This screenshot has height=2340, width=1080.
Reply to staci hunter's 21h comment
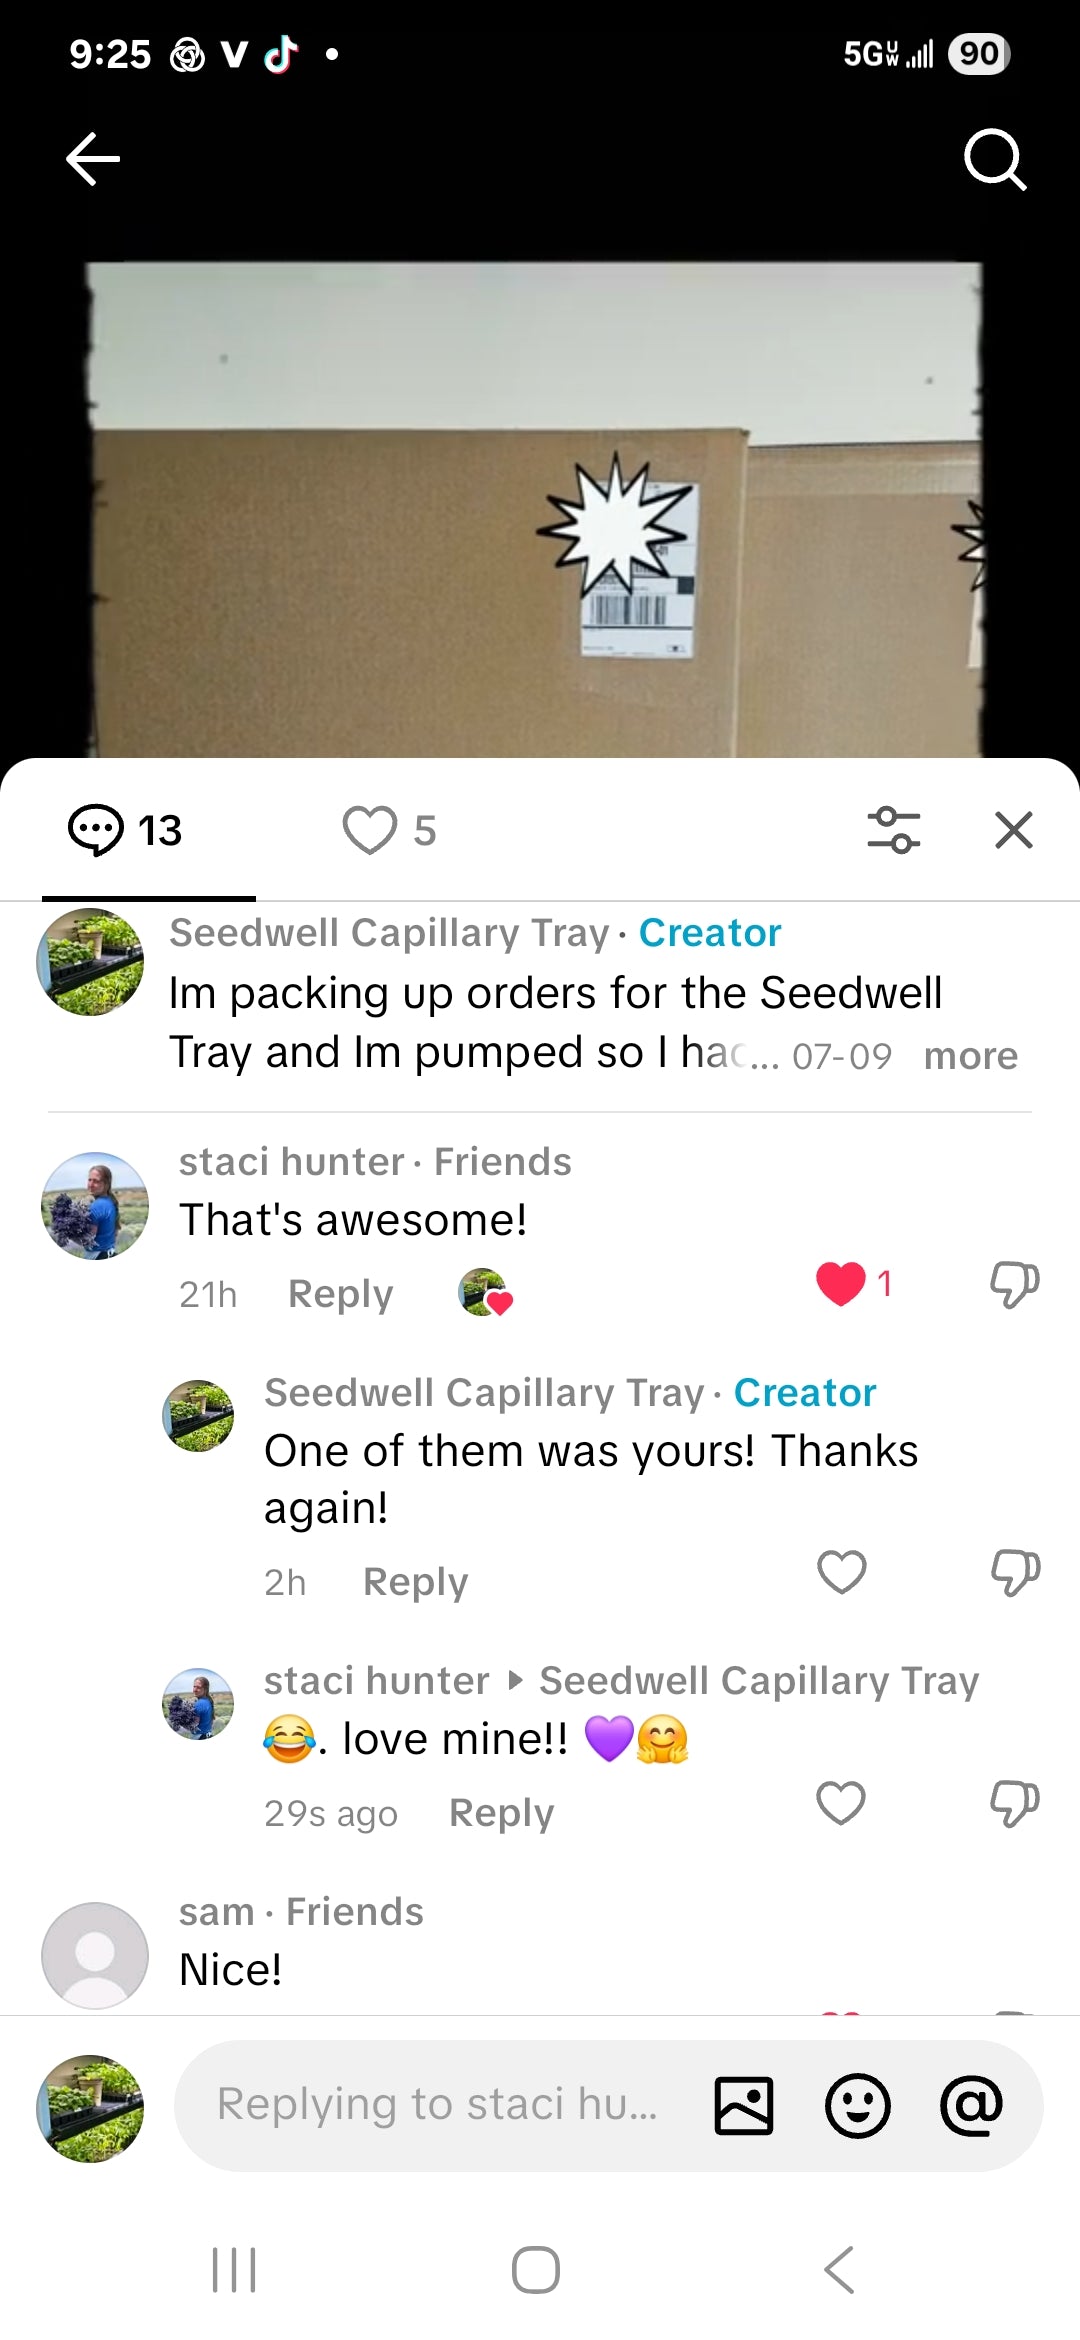point(340,1294)
